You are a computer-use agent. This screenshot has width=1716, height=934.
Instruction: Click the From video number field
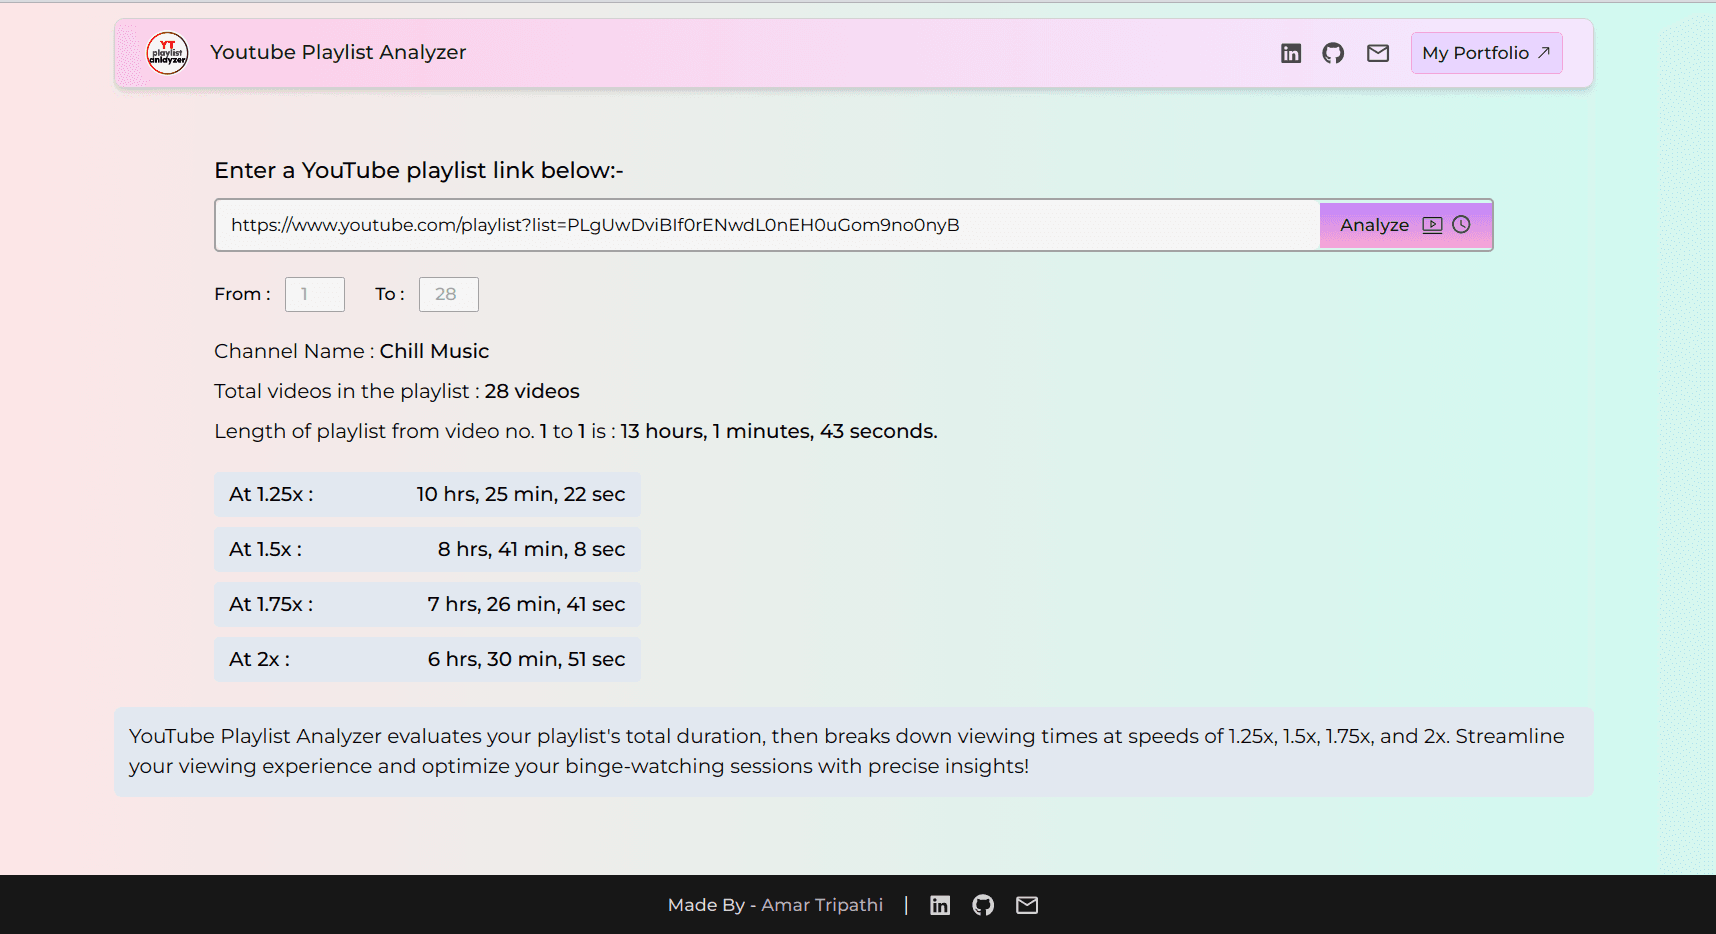314,294
